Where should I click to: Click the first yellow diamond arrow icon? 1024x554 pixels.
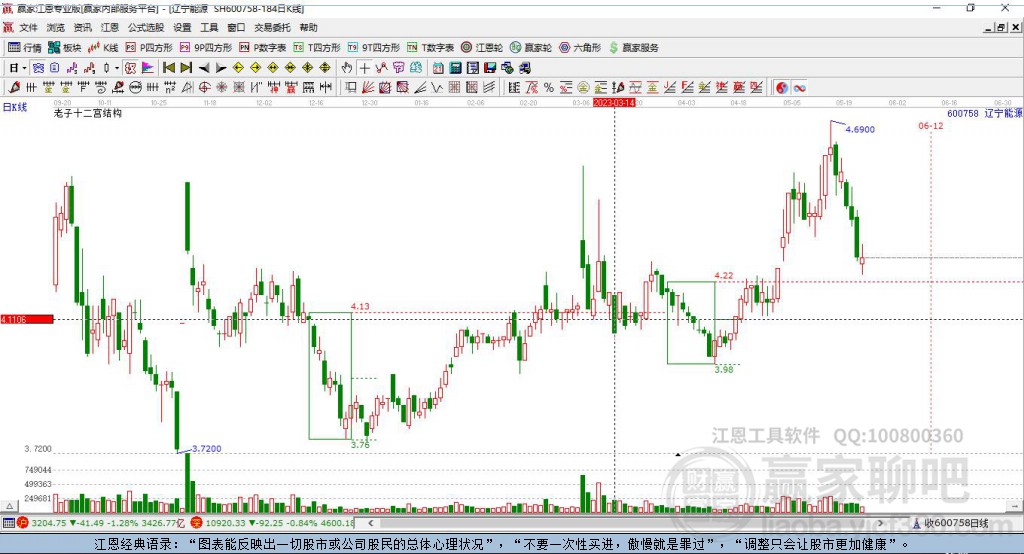[x=238, y=68]
